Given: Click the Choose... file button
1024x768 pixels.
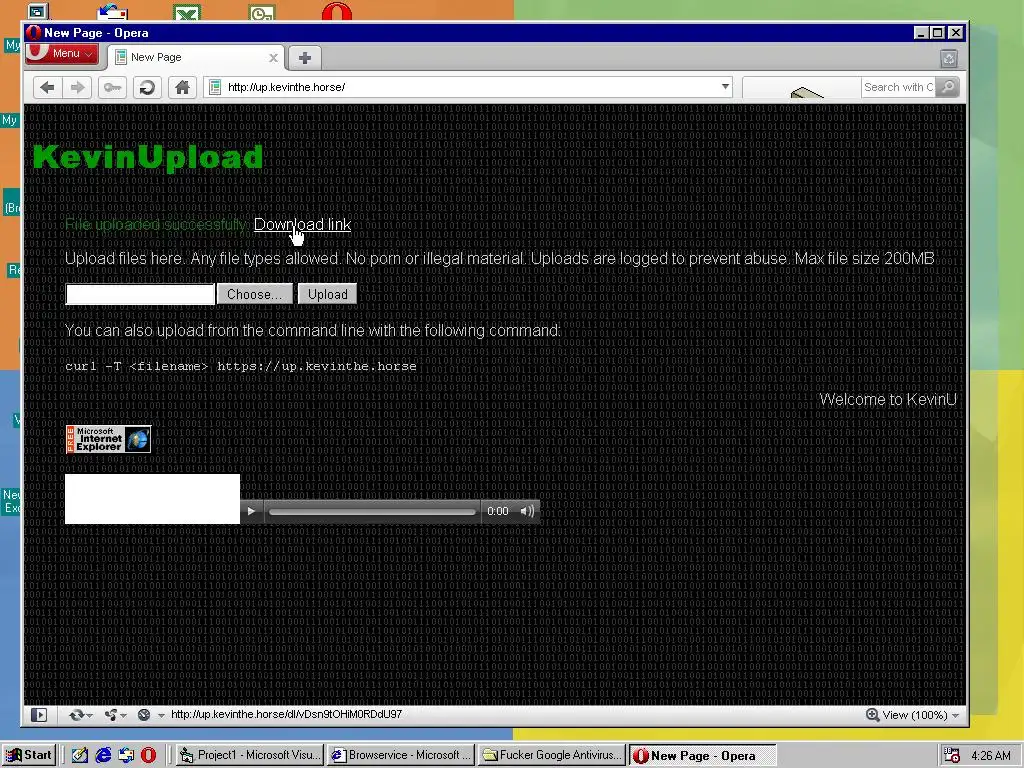Looking at the screenshot, I should tap(254, 295).
